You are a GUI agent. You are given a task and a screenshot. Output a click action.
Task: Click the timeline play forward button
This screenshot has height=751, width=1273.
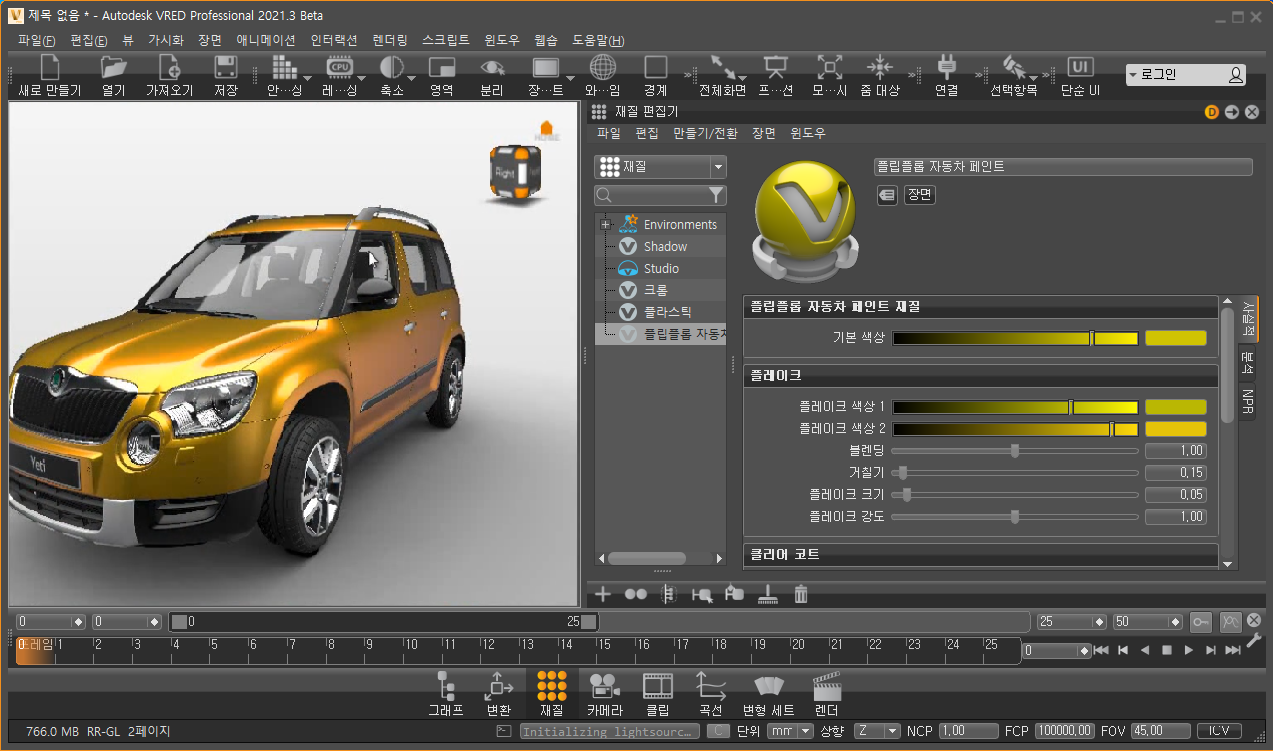[1188, 650]
